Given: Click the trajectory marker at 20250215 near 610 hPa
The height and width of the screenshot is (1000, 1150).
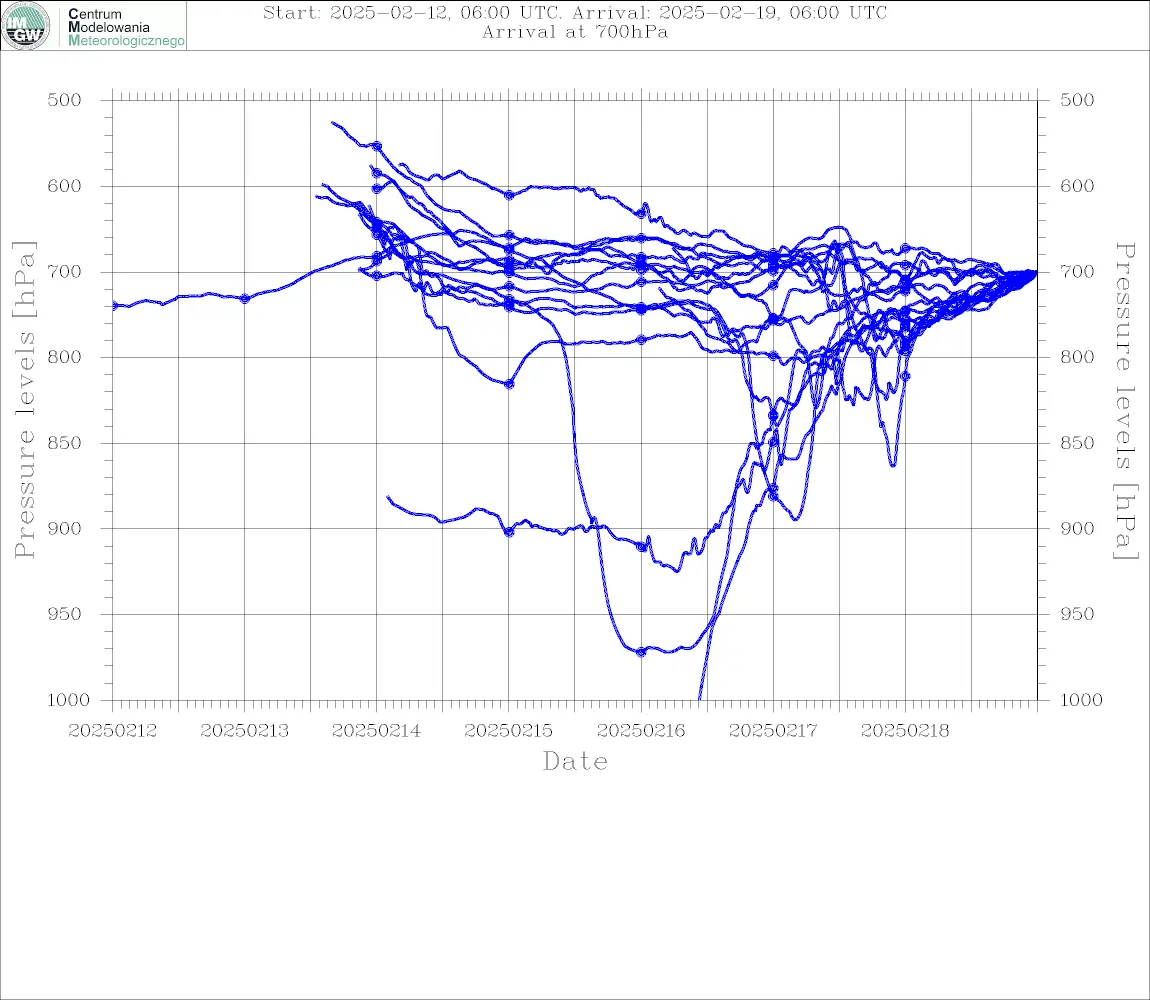Looking at the screenshot, I should [x=509, y=194].
